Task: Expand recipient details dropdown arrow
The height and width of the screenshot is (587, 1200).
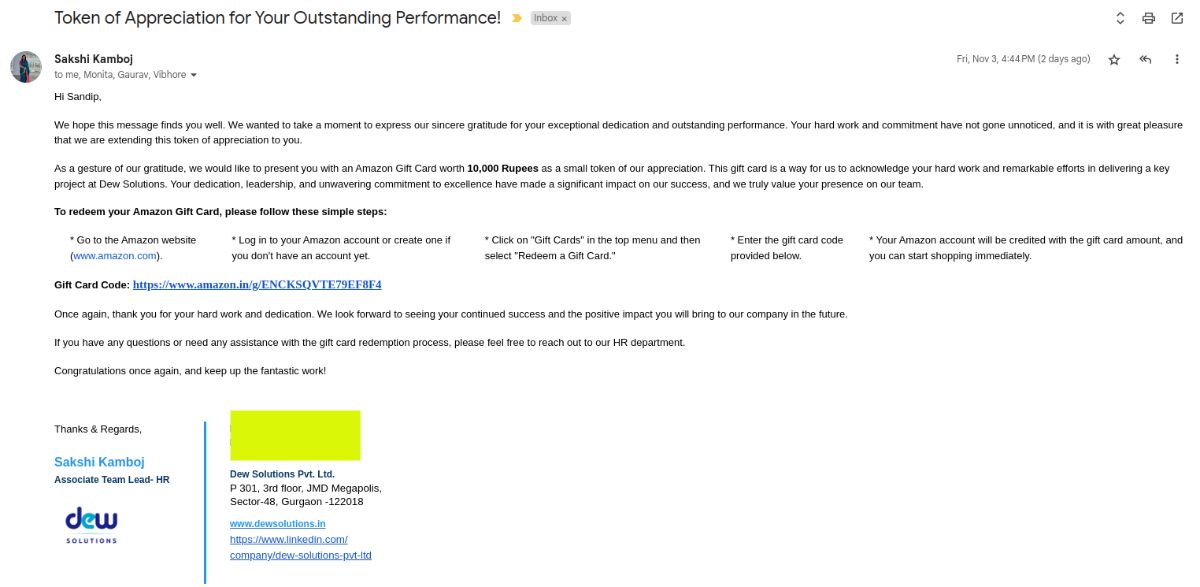Action: tap(193, 75)
